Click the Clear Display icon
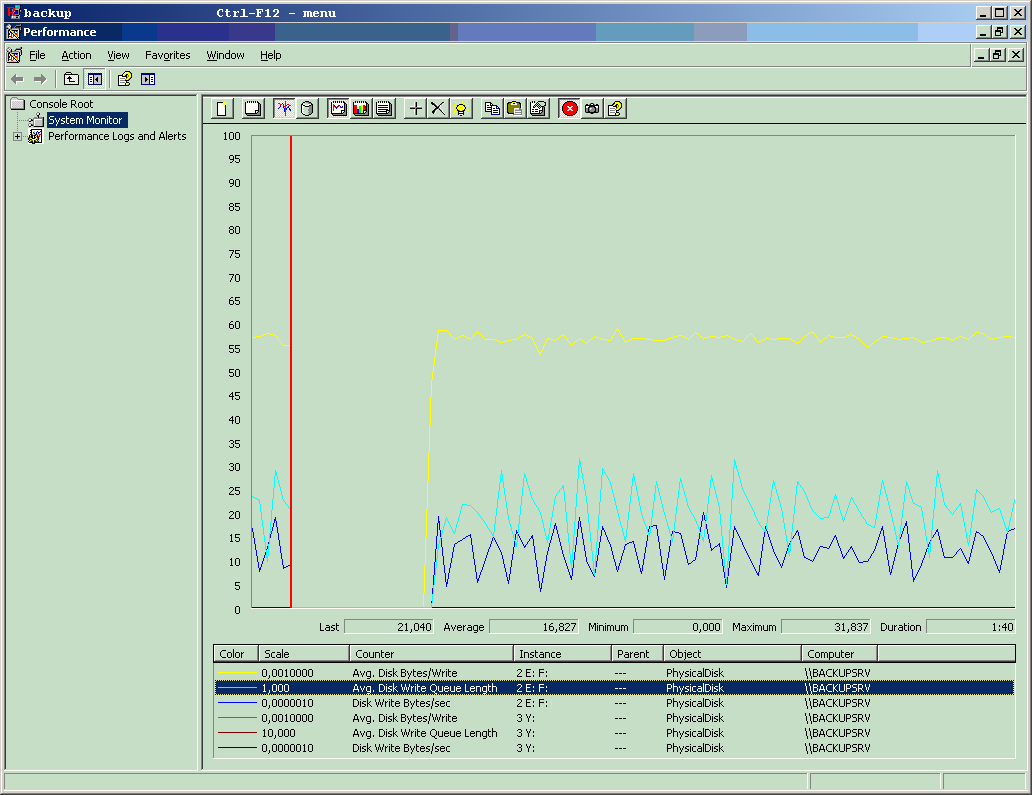The height and width of the screenshot is (795, 1032). click(x=254, y=108)
